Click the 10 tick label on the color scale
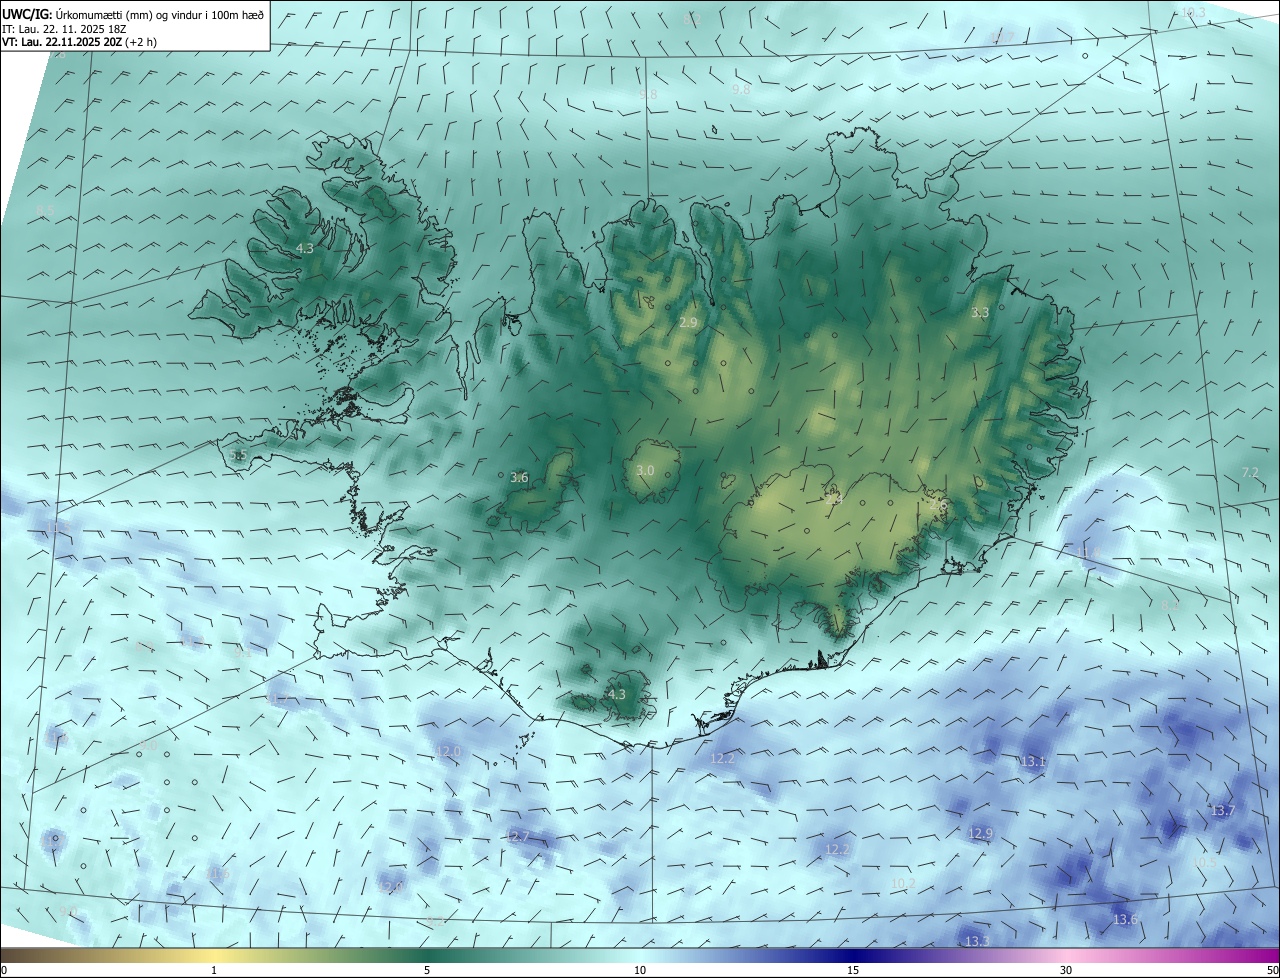This screenshot has width=1280, height=978. click(x=640, y=970)
